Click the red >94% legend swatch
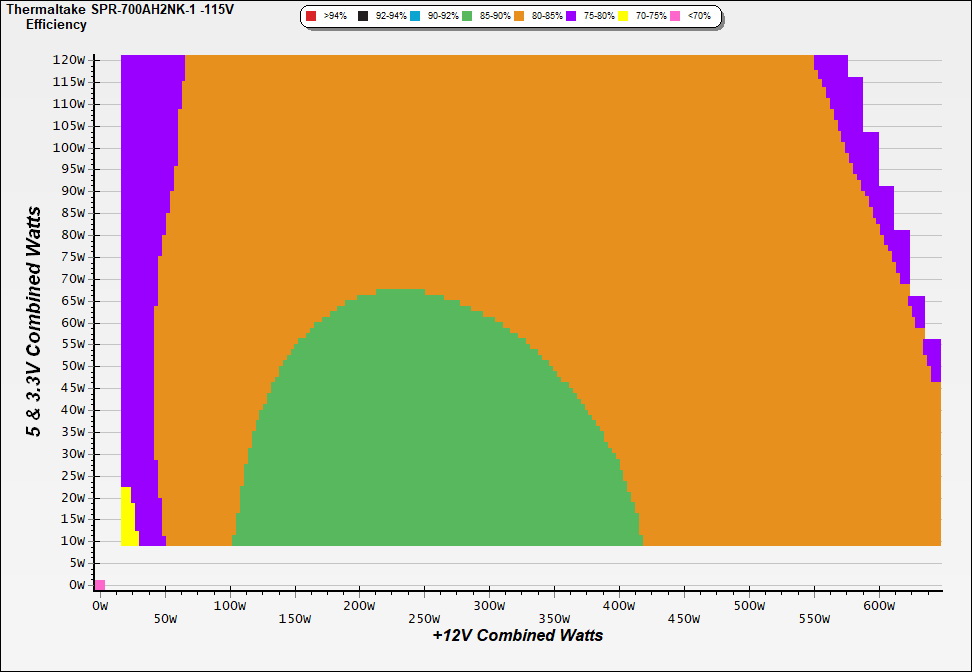The height and width of the screenshot is (672, 972). click(x=312, y=17)
